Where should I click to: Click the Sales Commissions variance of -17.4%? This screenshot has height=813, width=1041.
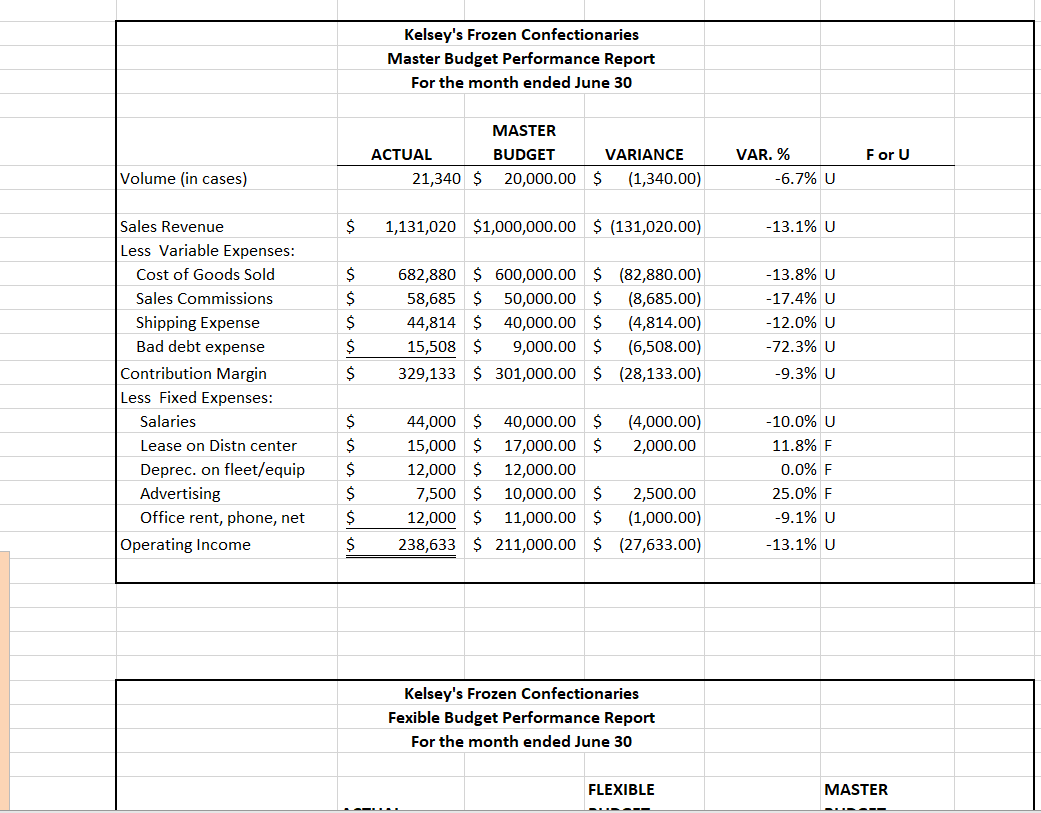coord(764,298)
